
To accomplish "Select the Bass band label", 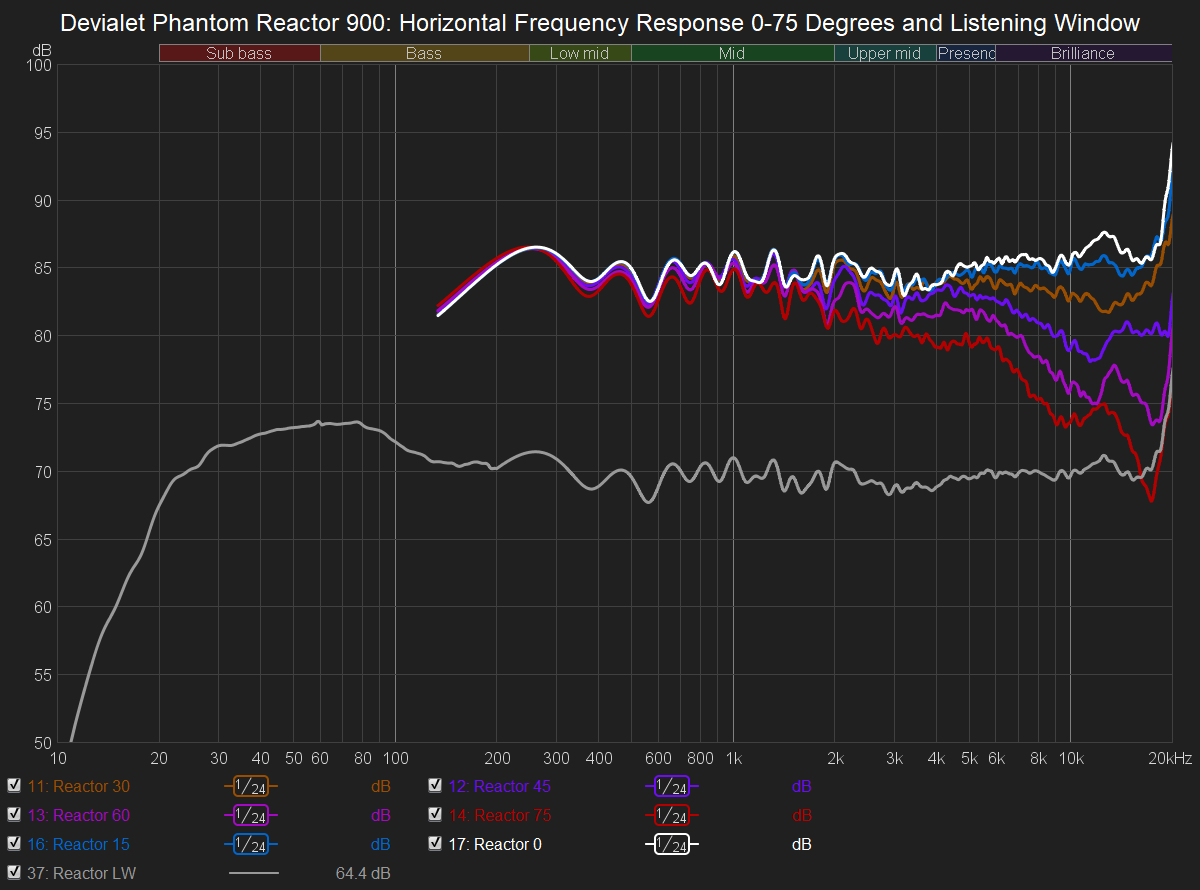I will click(424, 54).
